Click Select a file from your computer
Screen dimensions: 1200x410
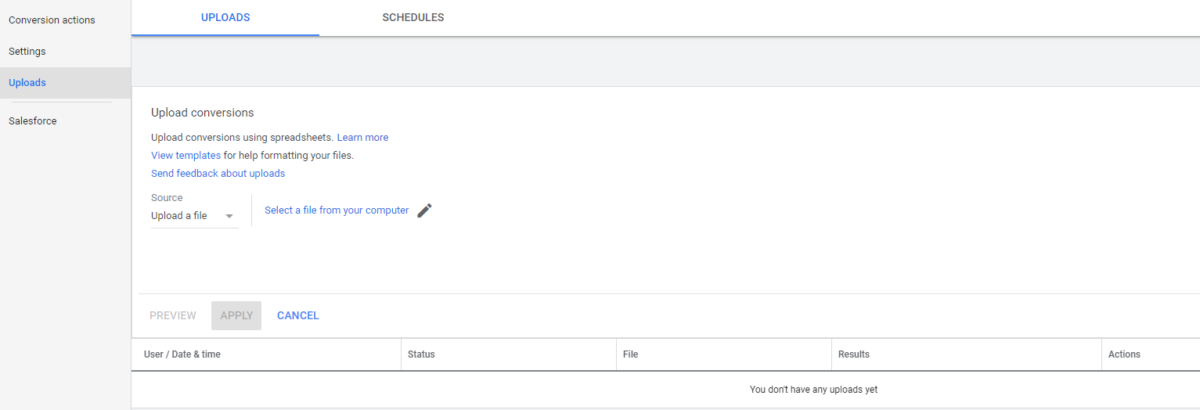tap(336, 210)
